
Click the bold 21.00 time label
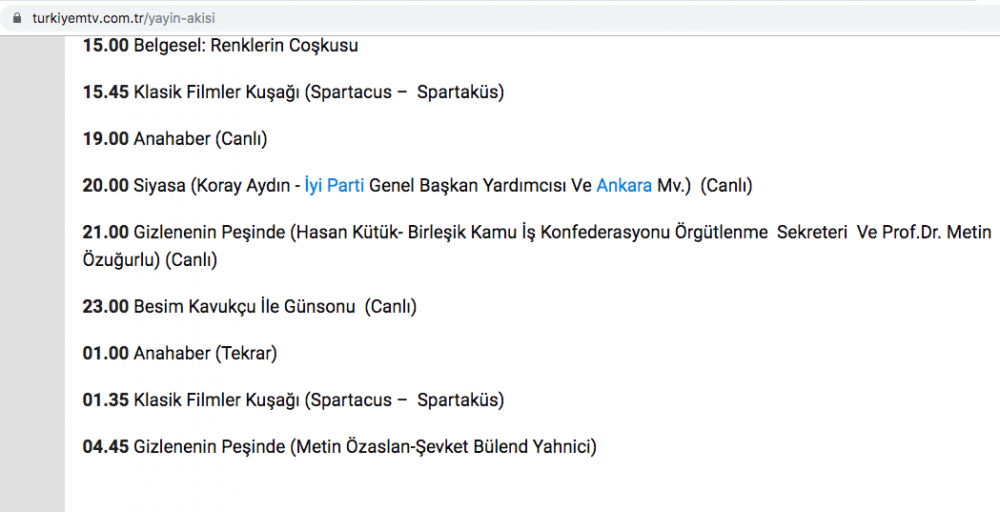click(x=106, y=233)
